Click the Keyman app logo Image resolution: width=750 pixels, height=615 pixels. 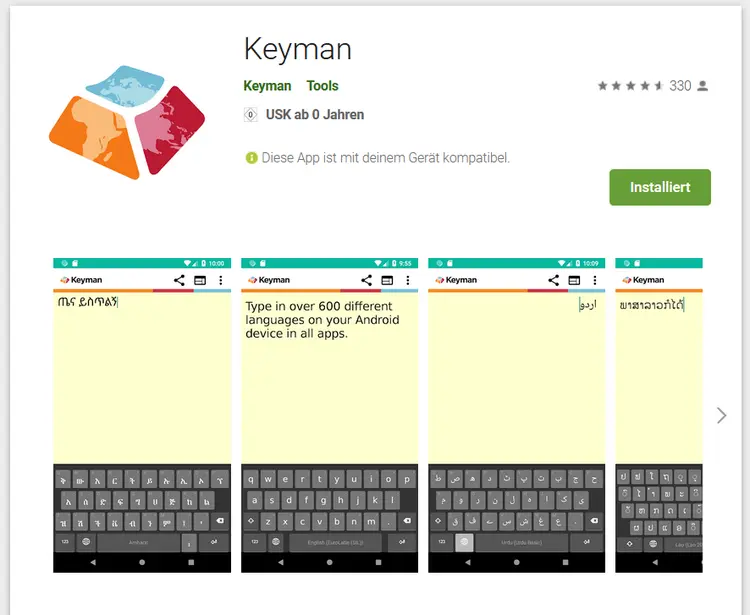coord(127,121)
